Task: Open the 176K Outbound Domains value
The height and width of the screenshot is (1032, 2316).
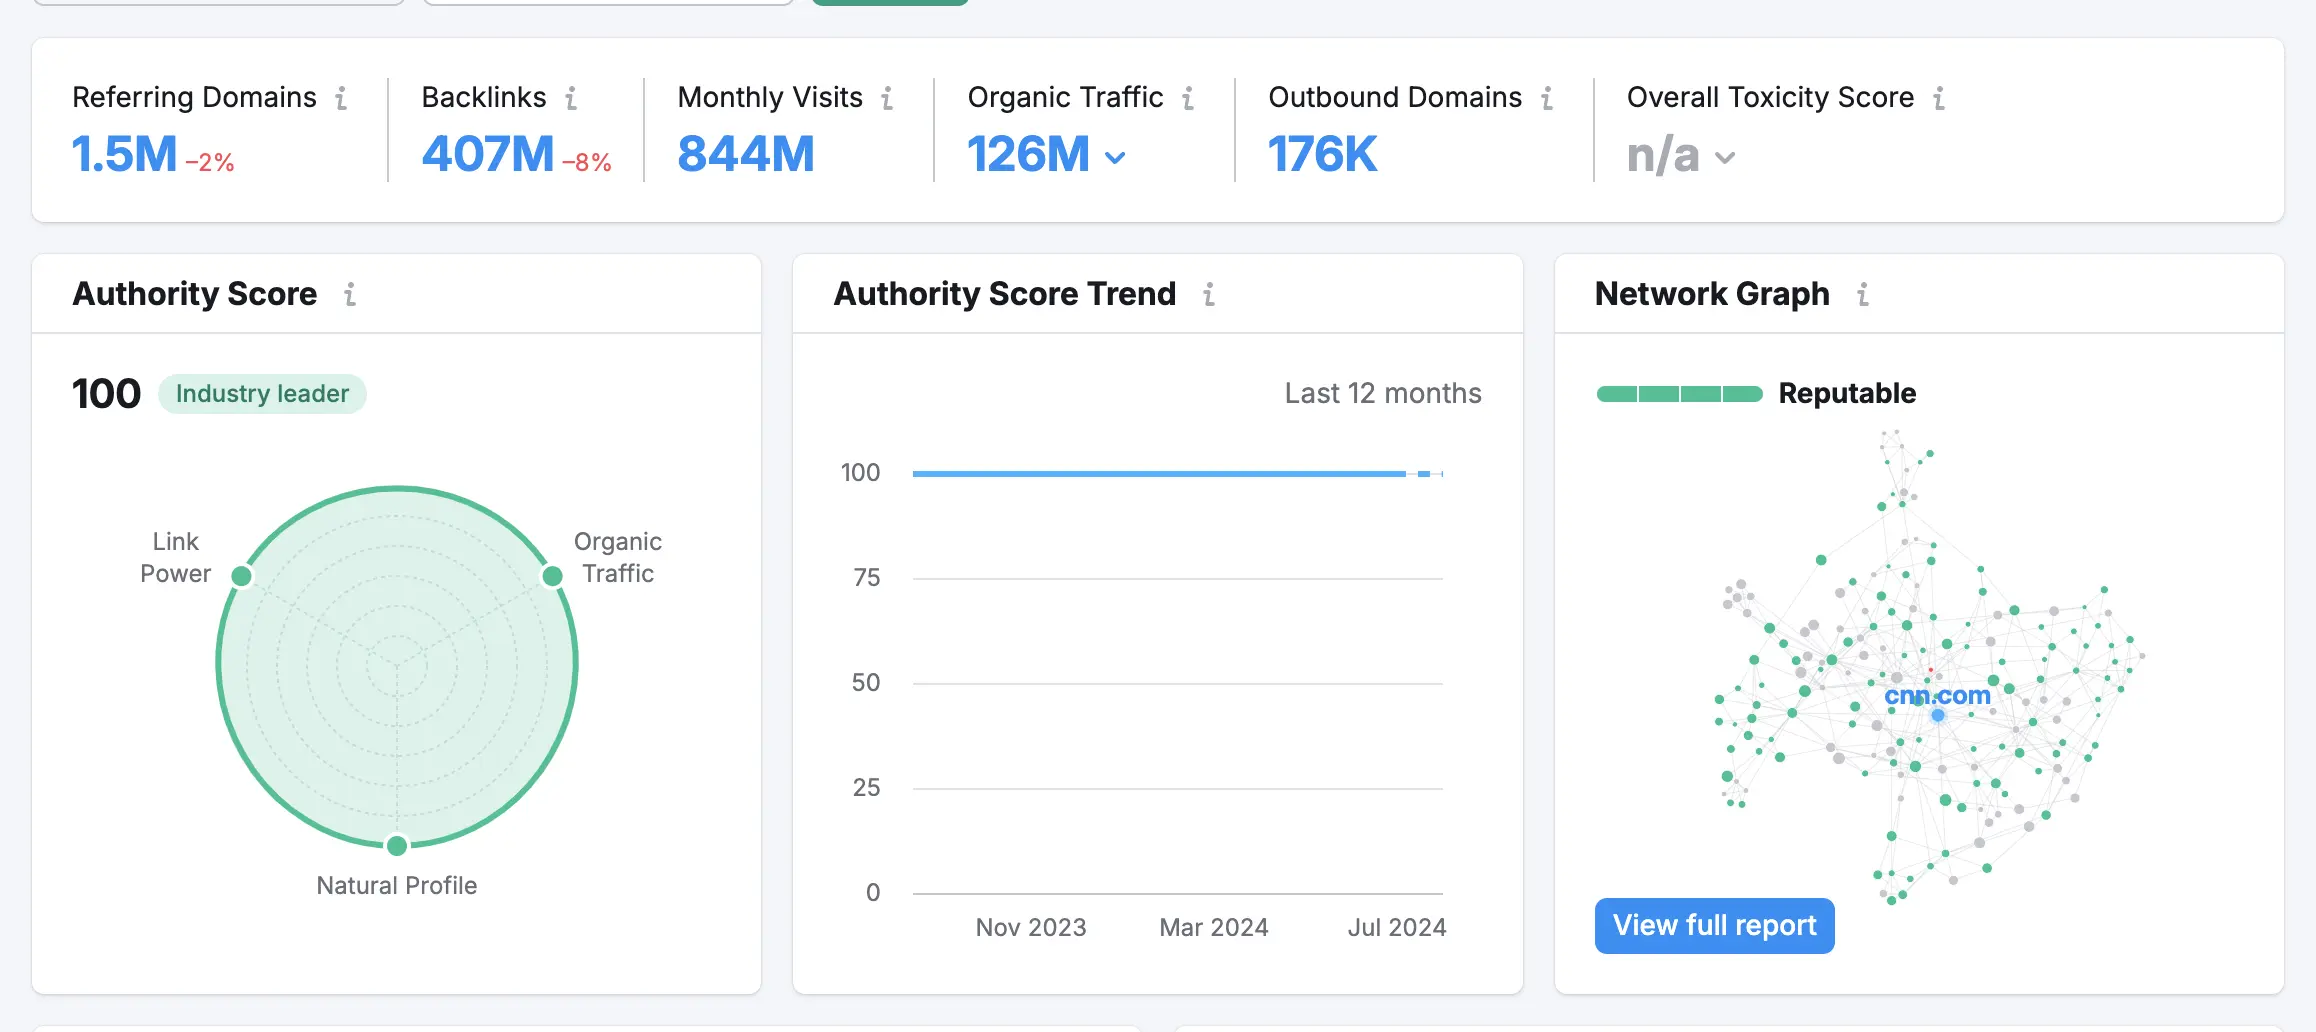Action: point(1323,154)
